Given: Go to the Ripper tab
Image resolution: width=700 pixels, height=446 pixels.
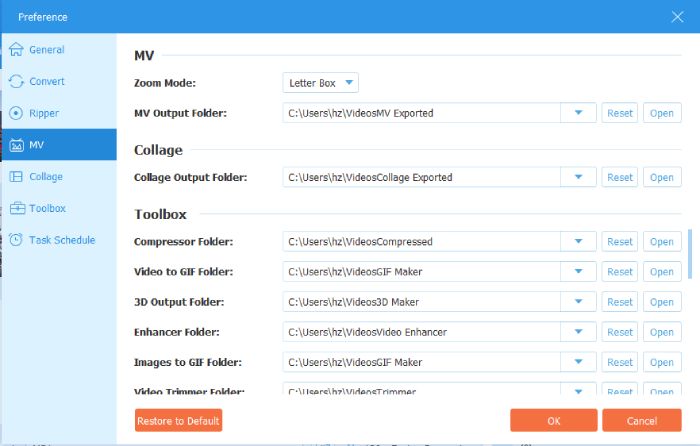Looking at the screenshot, I should point(44,113).
